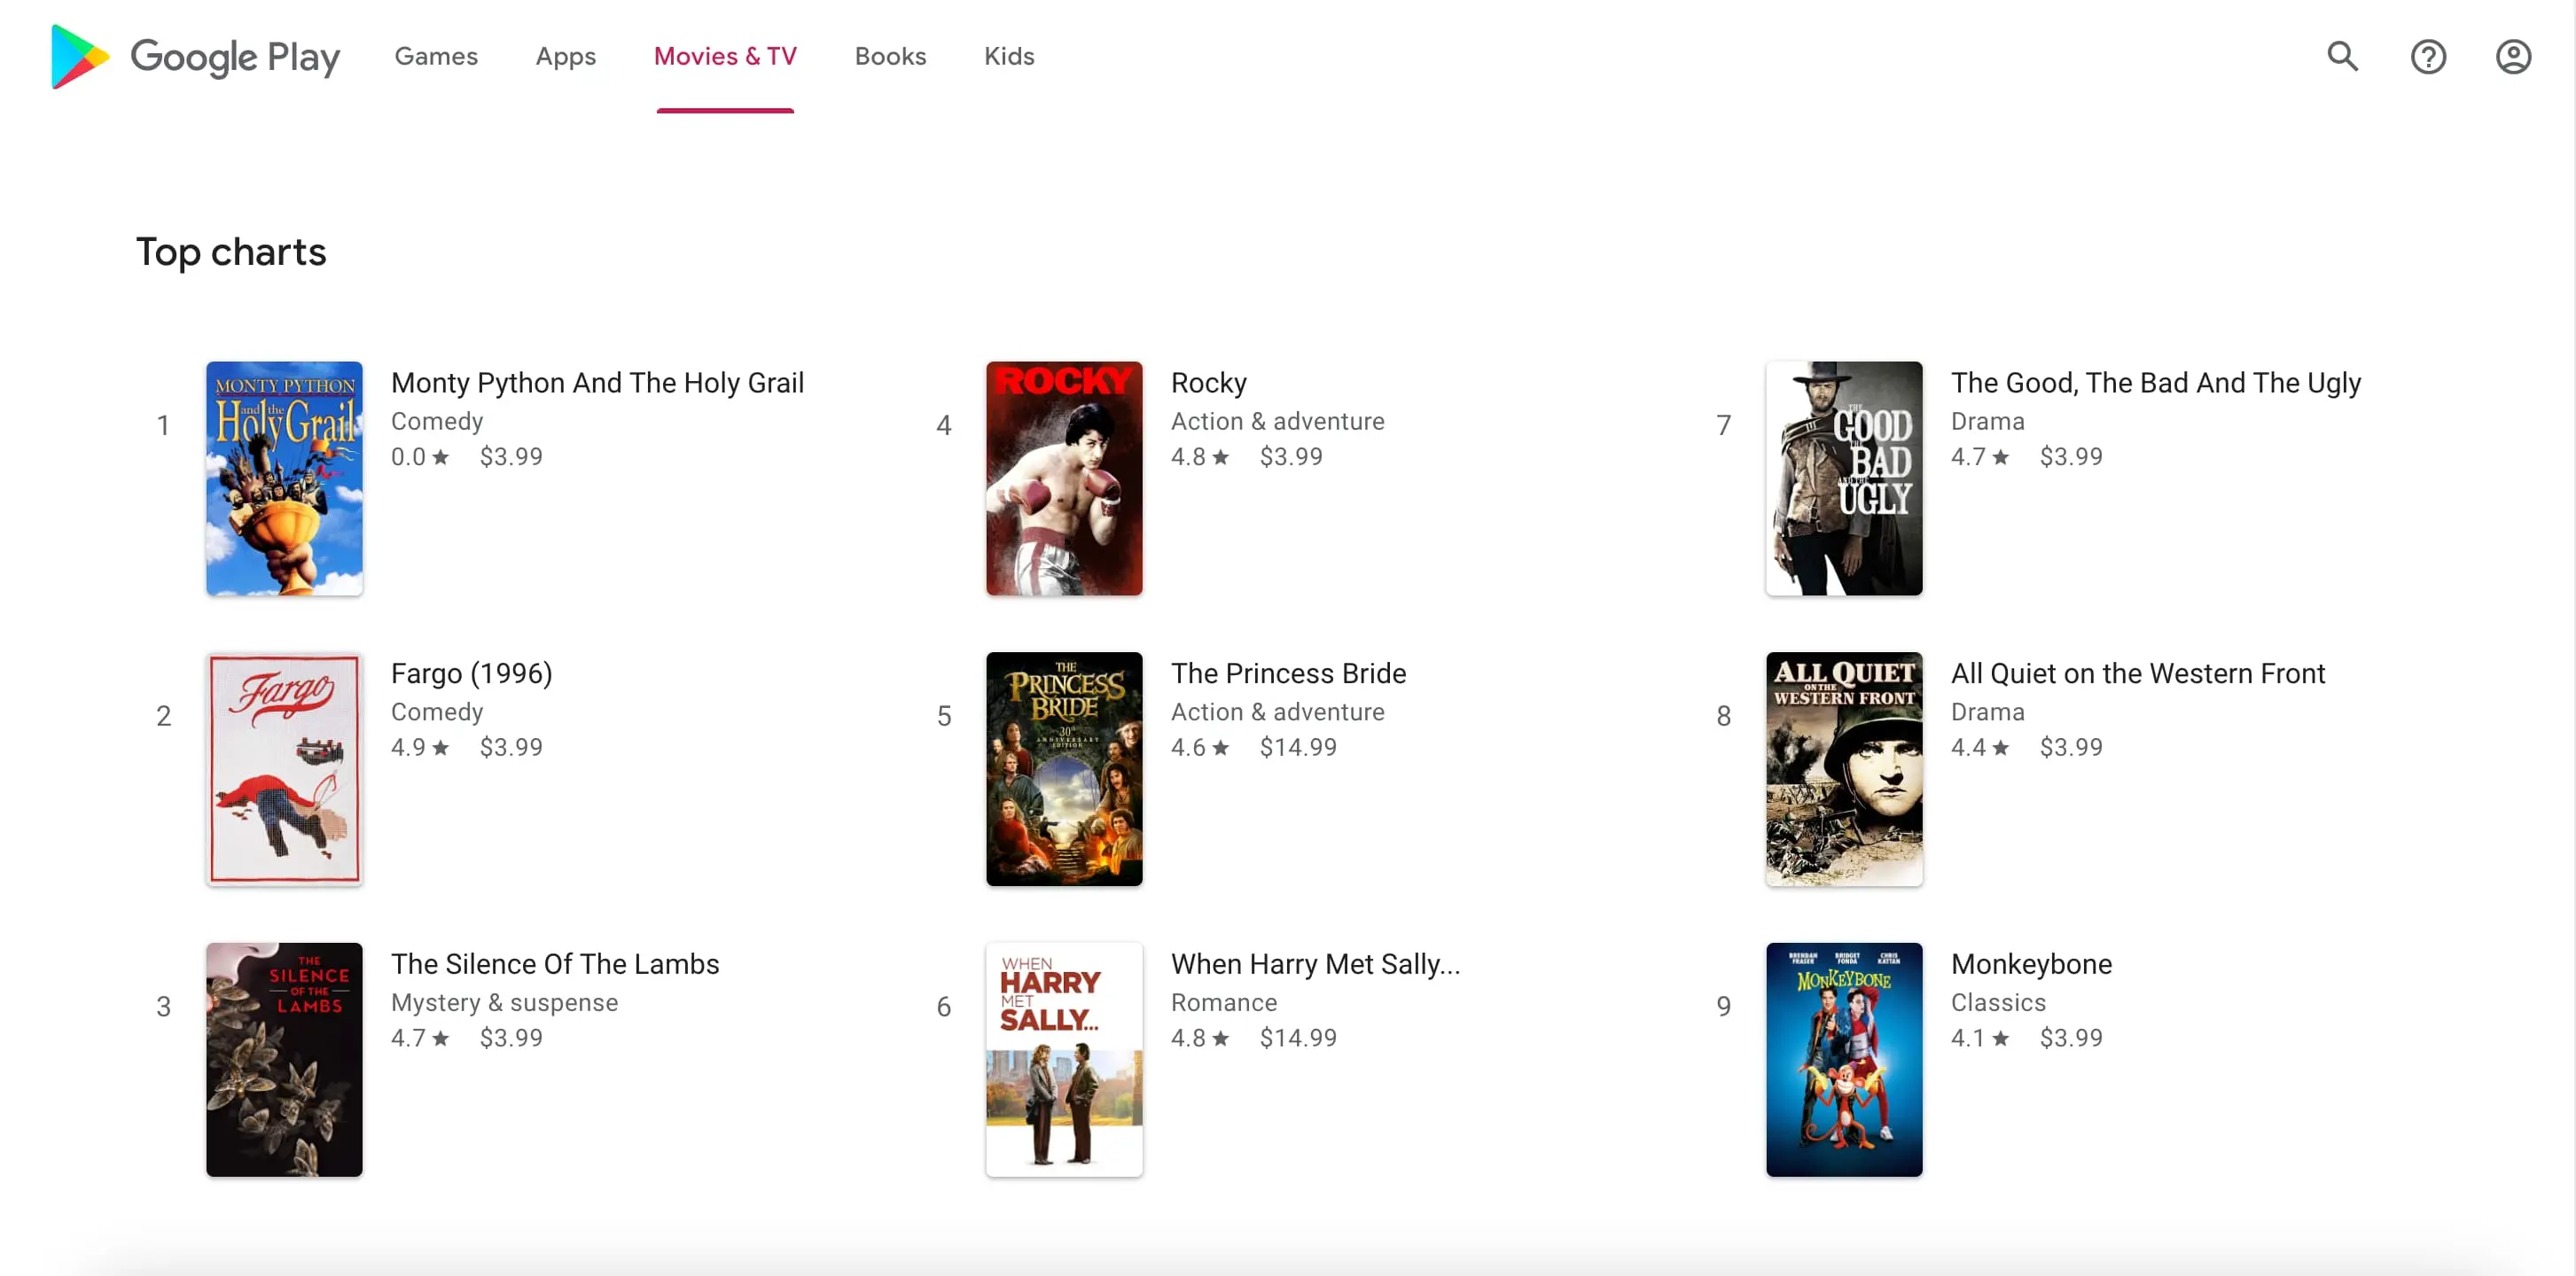Click the Fargo (1996) title
This screenshot has width=2576, height=1276.
point(471,674)
